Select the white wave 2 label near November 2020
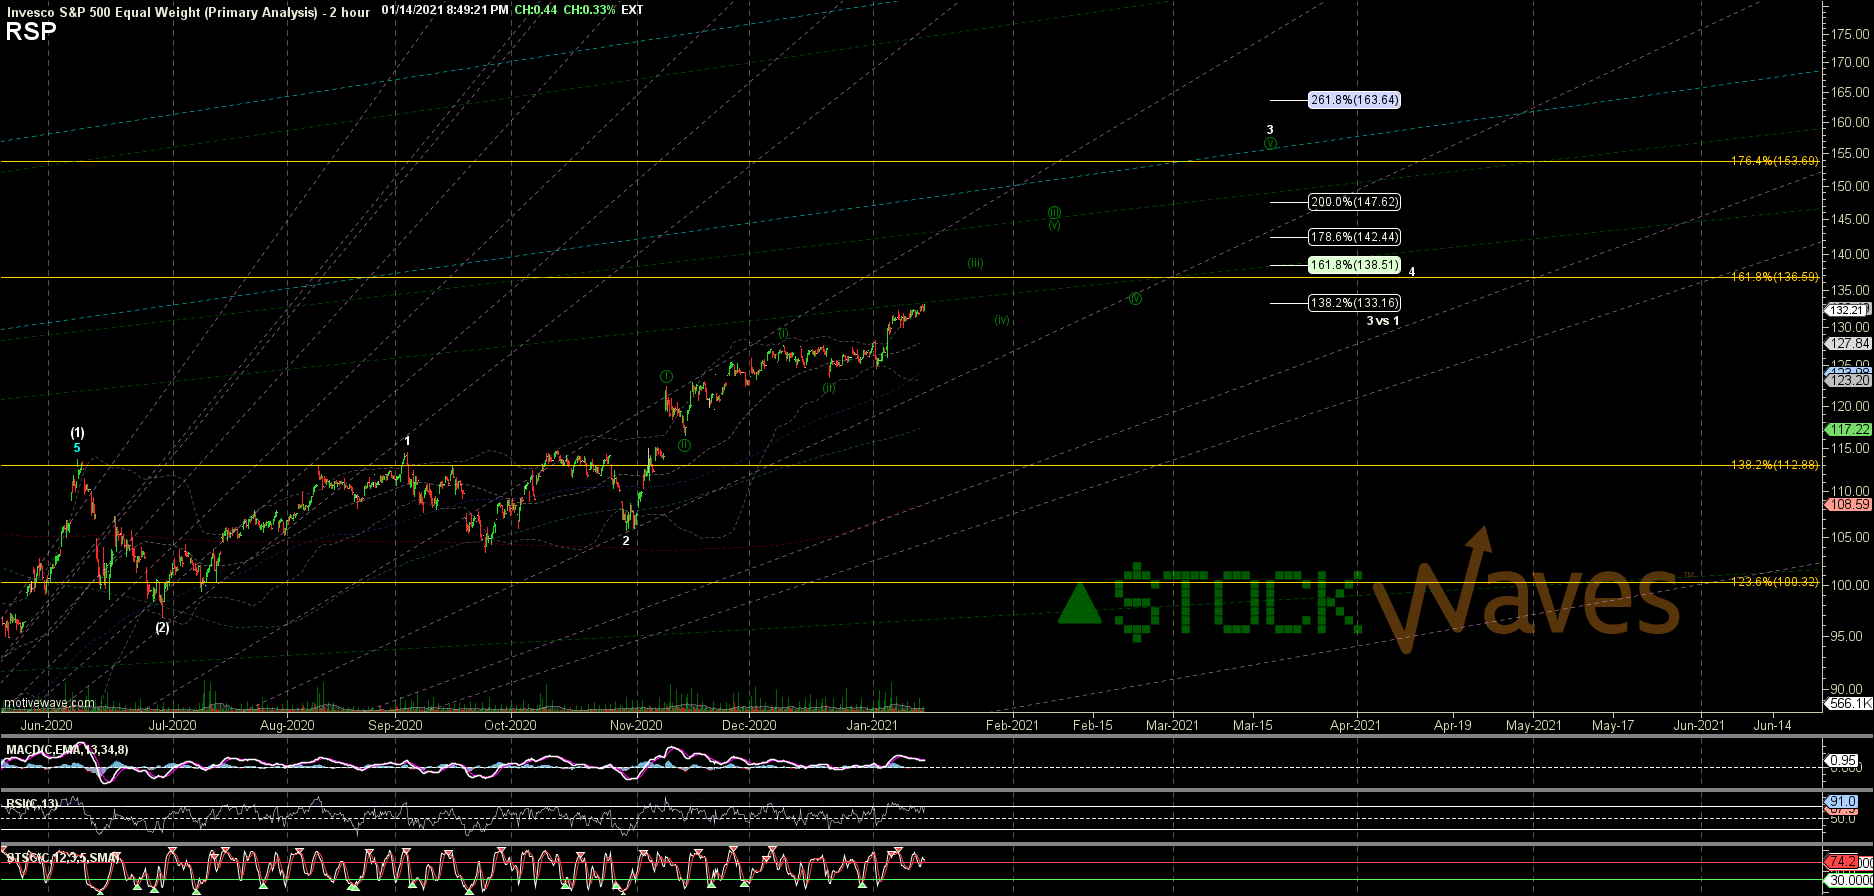Image resolution: width=1874 pixels, height=896 pixels. (x=626, y=541)
